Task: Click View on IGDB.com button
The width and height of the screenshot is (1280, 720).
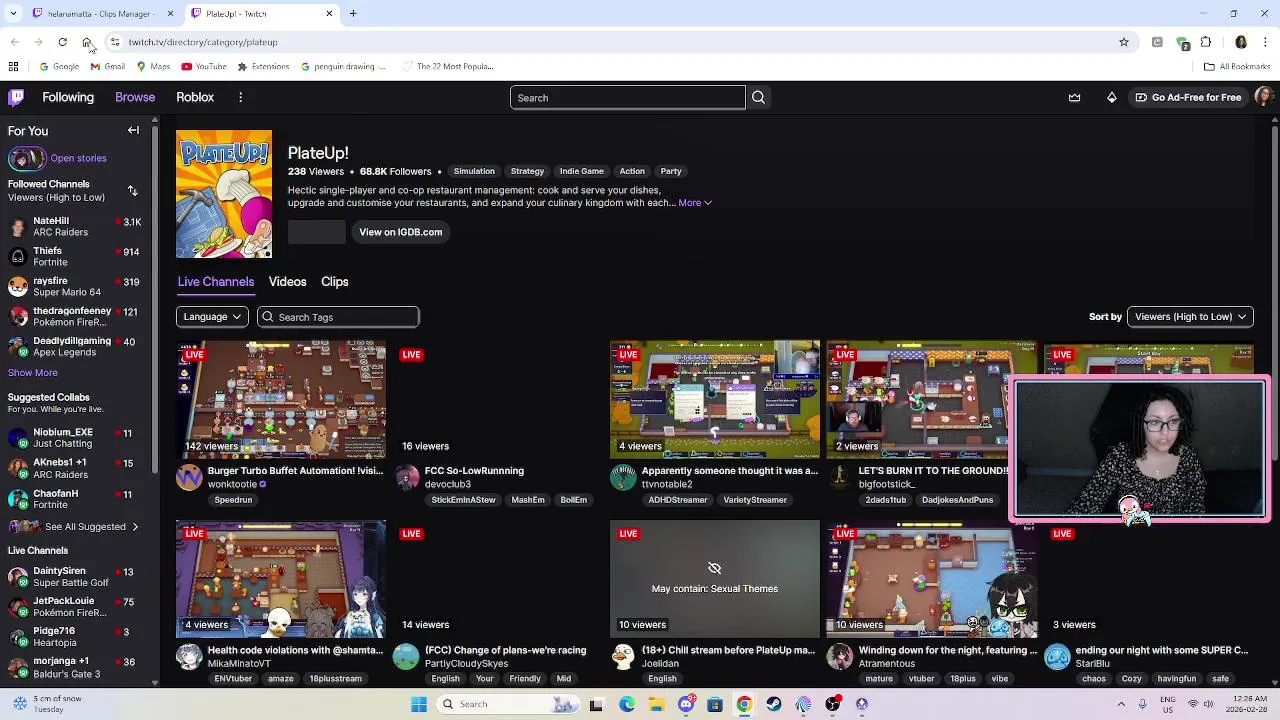Action: pyautogui.click(x=400, y=232)
